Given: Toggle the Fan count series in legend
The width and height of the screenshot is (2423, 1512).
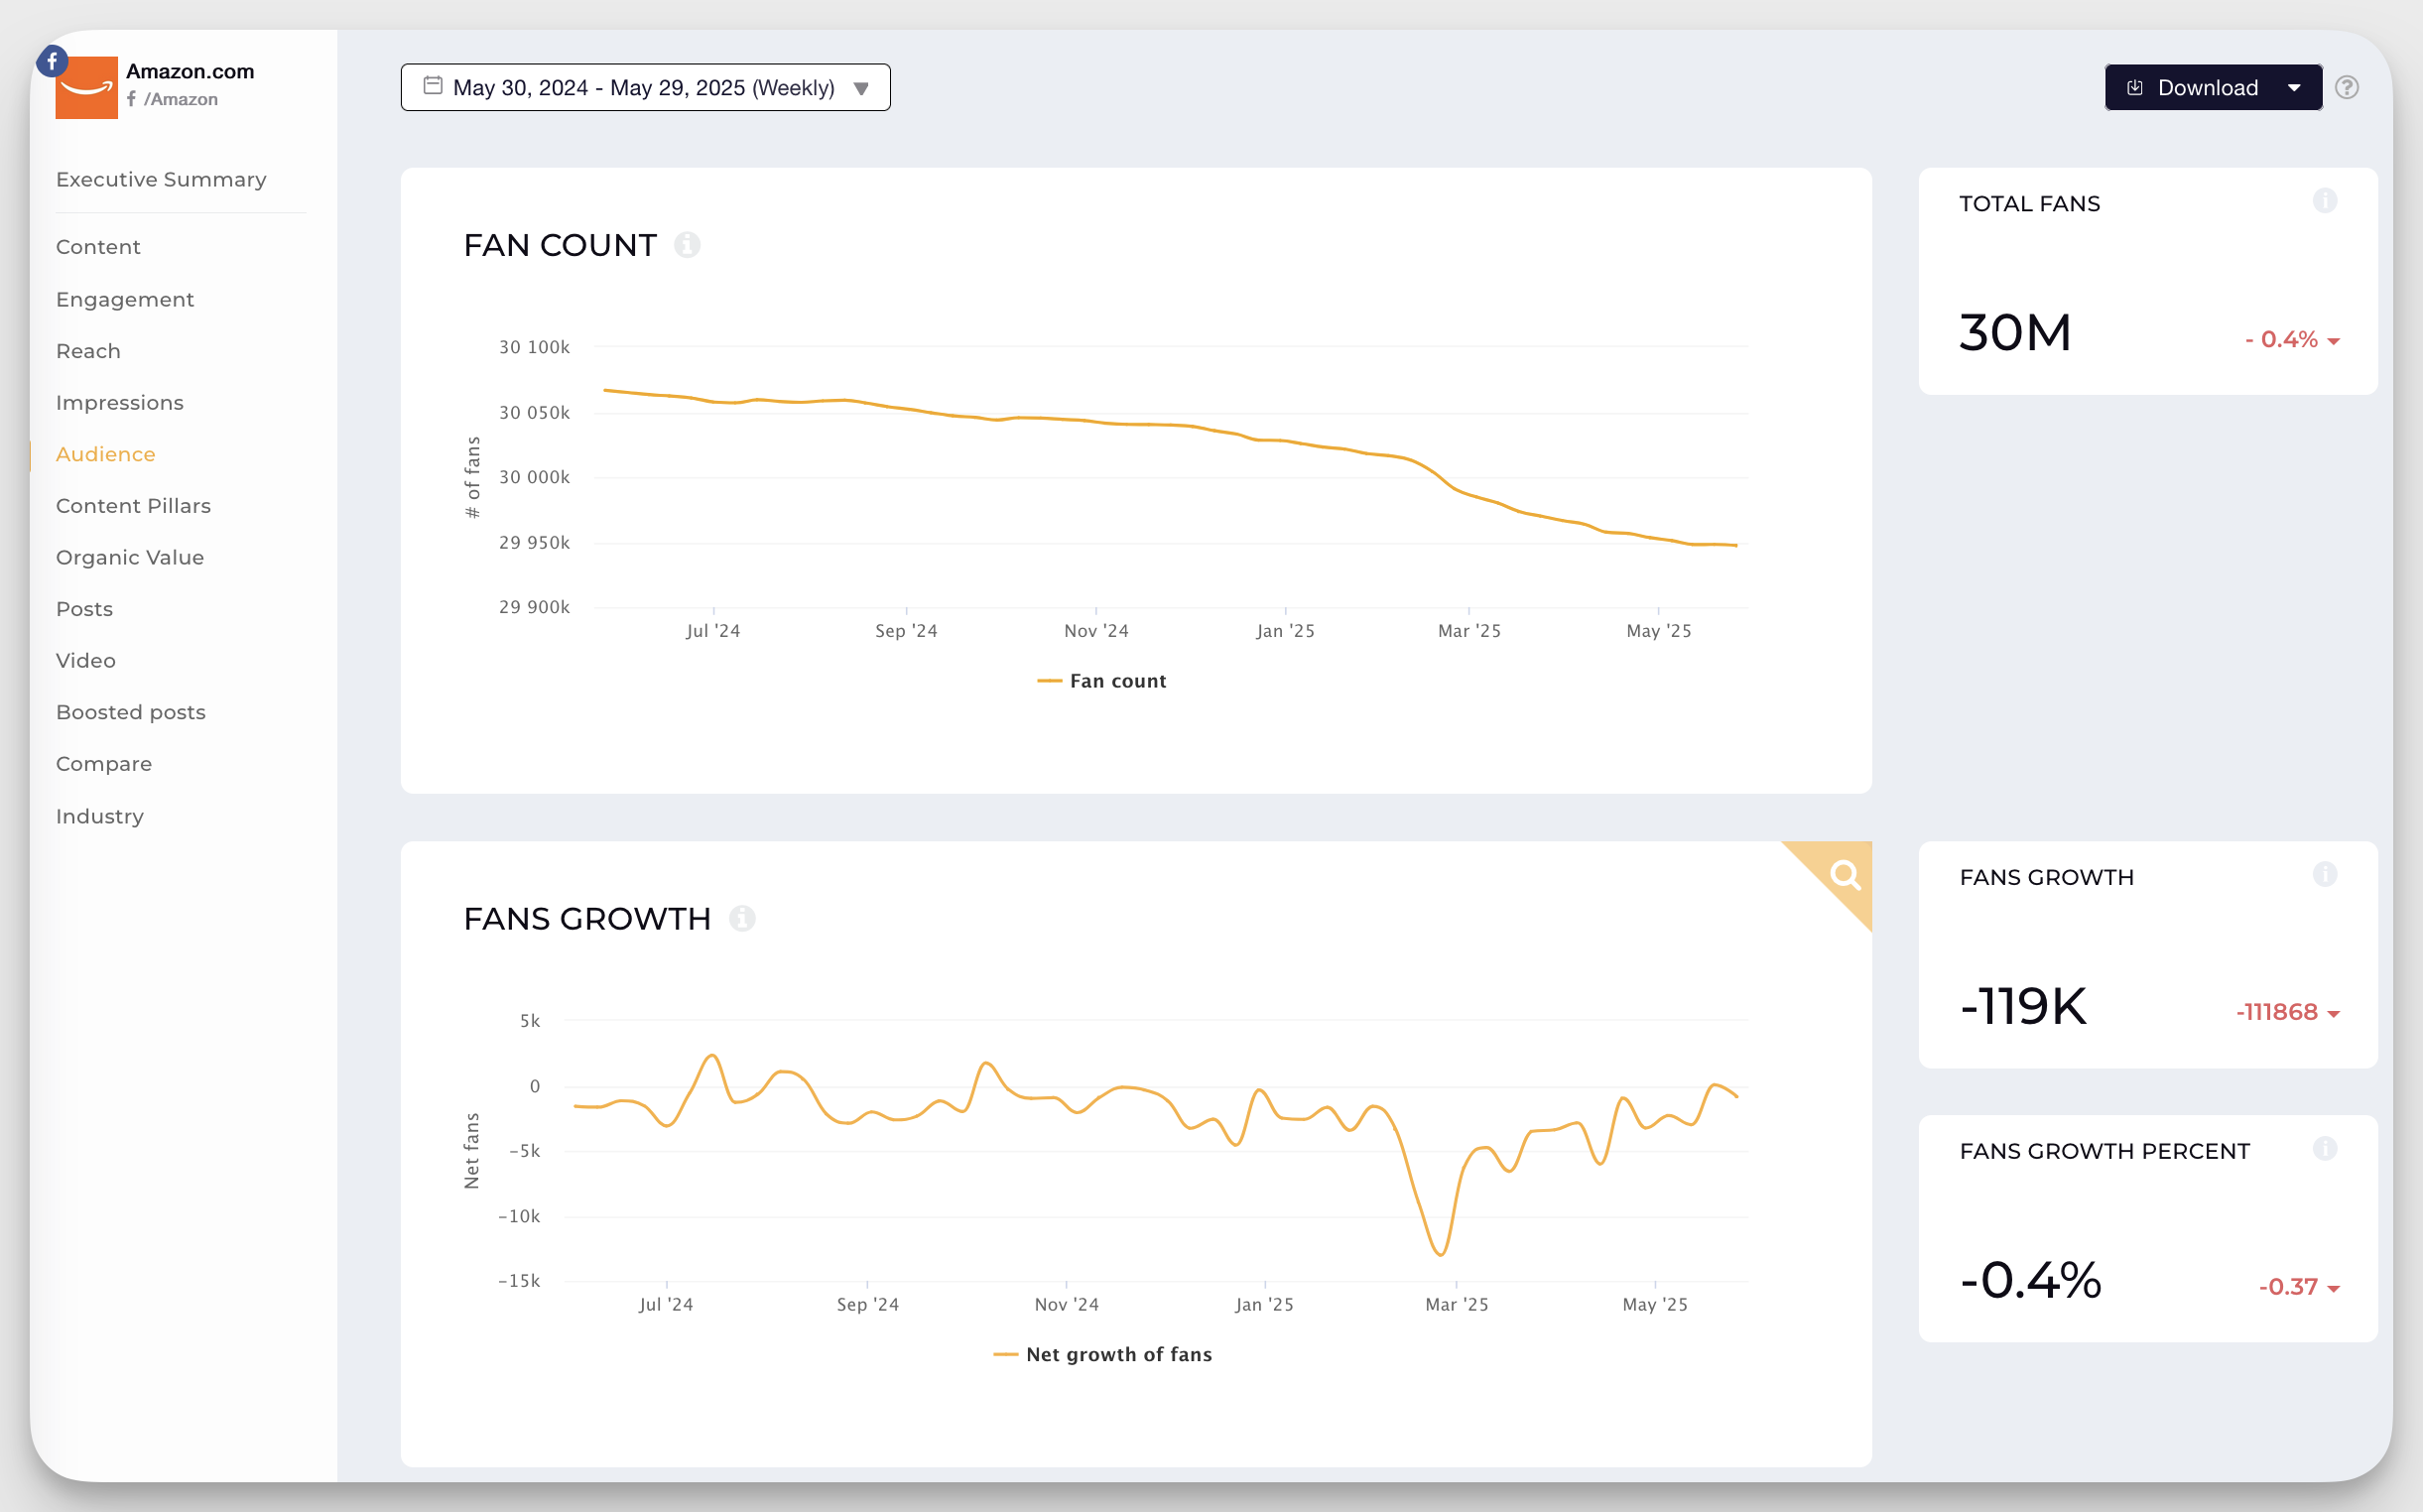Looking at the screenshot, I should tap(1102, 680).
